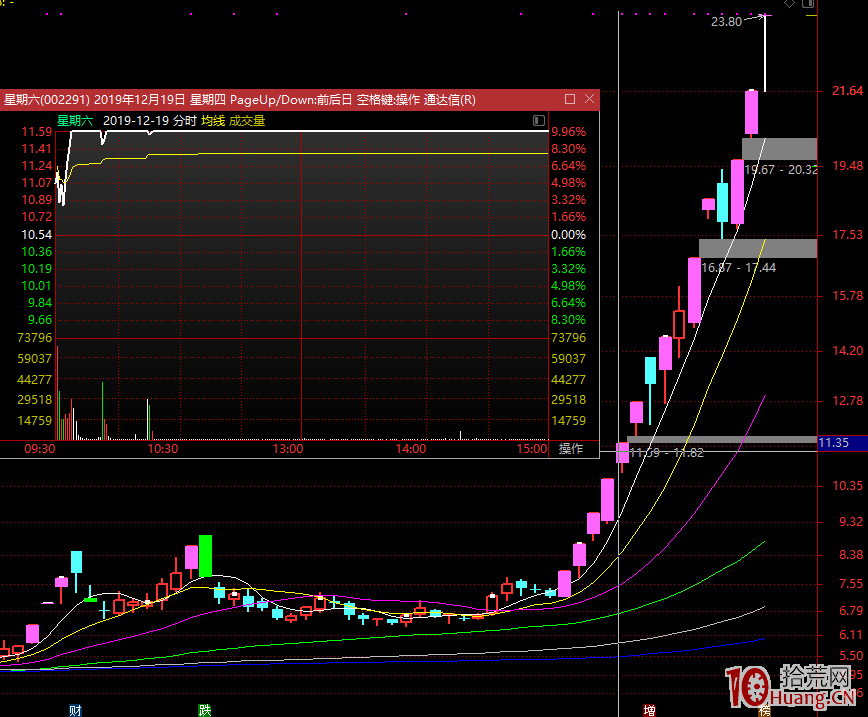Maximize the intraday popup window
The image size is (868, 717).
570,99
